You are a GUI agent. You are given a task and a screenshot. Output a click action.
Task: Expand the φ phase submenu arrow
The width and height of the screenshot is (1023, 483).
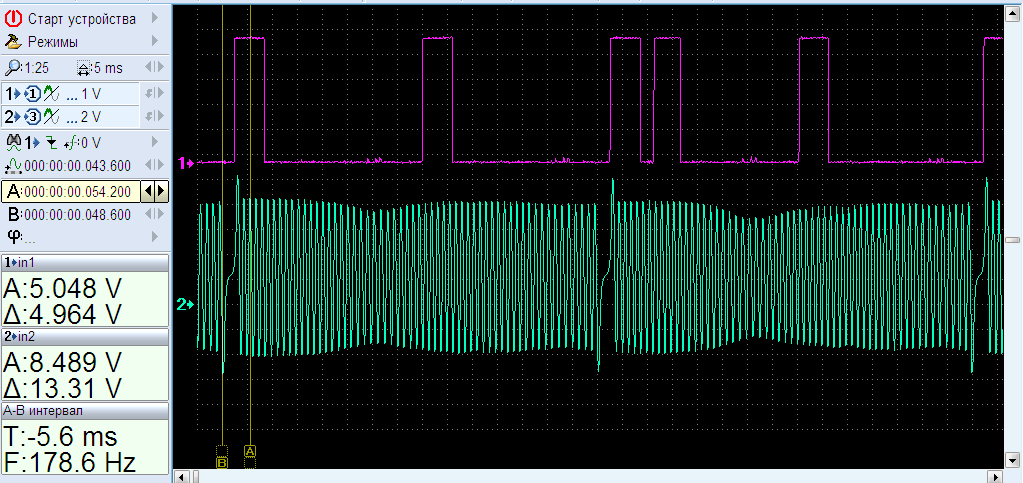(155, 235)
